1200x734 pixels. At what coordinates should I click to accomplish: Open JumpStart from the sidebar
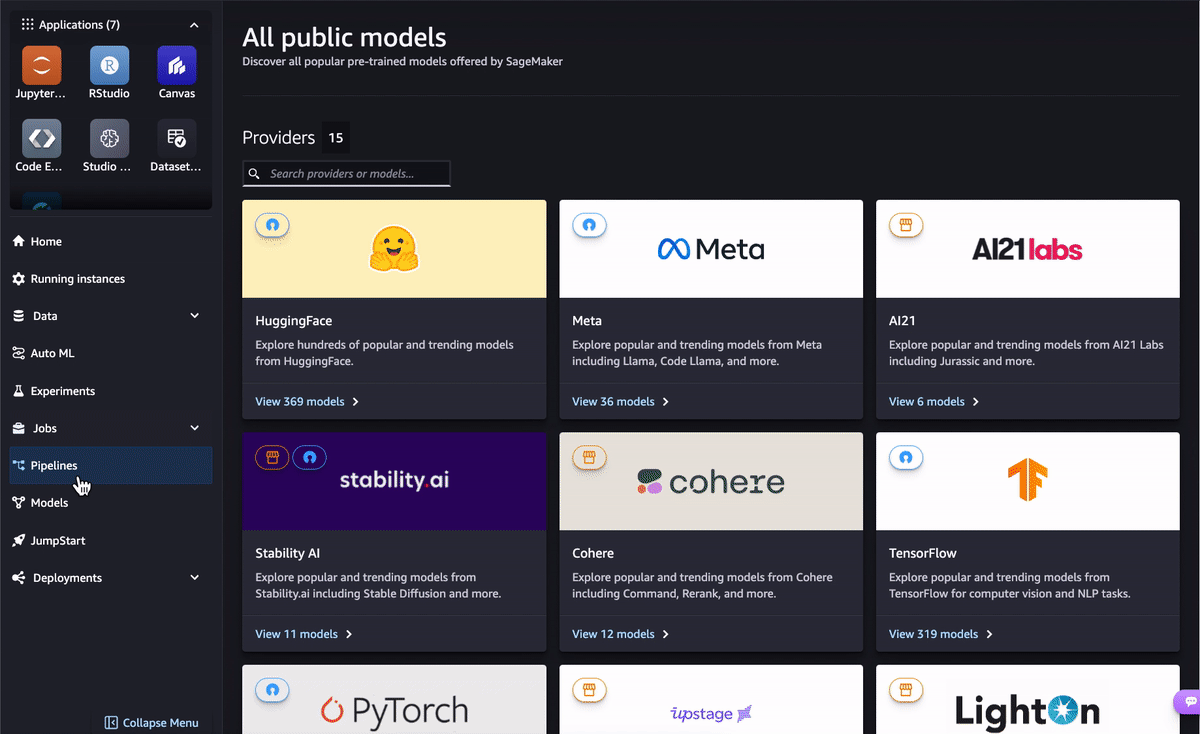coord(57,541)
